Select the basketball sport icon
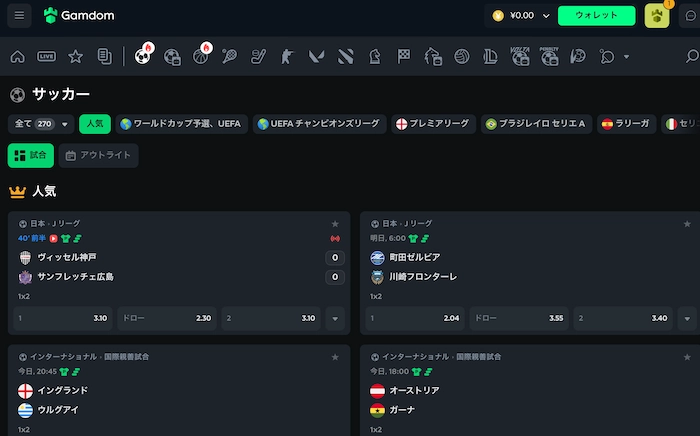Viewport: 700px width, 436px height. (200, 57)
